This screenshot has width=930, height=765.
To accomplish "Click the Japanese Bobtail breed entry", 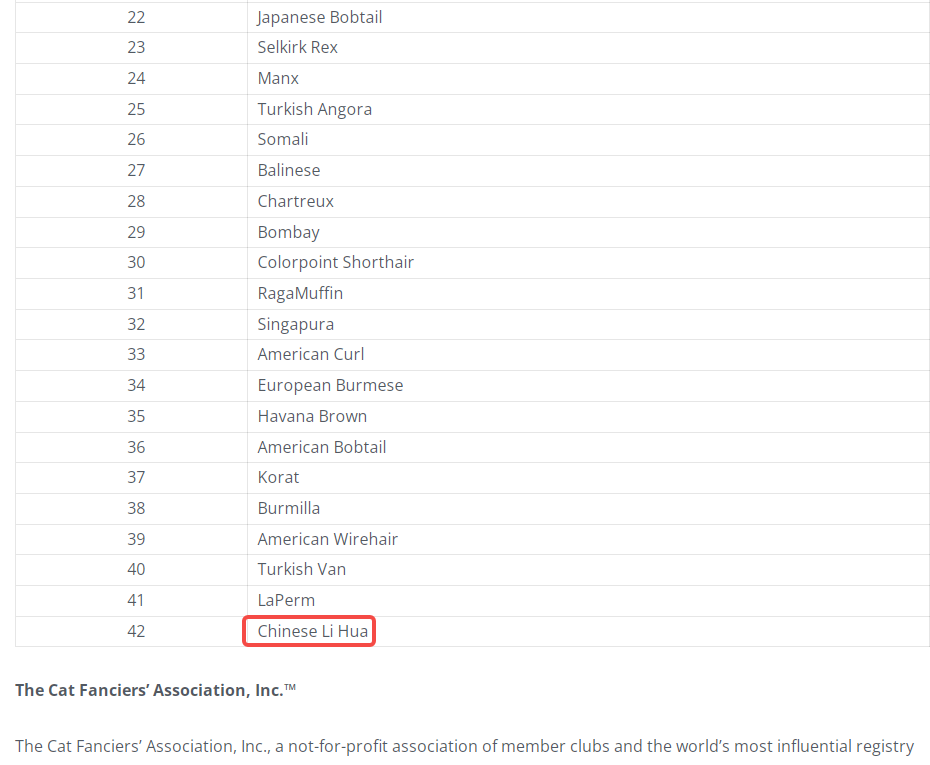I will [319, 17].
